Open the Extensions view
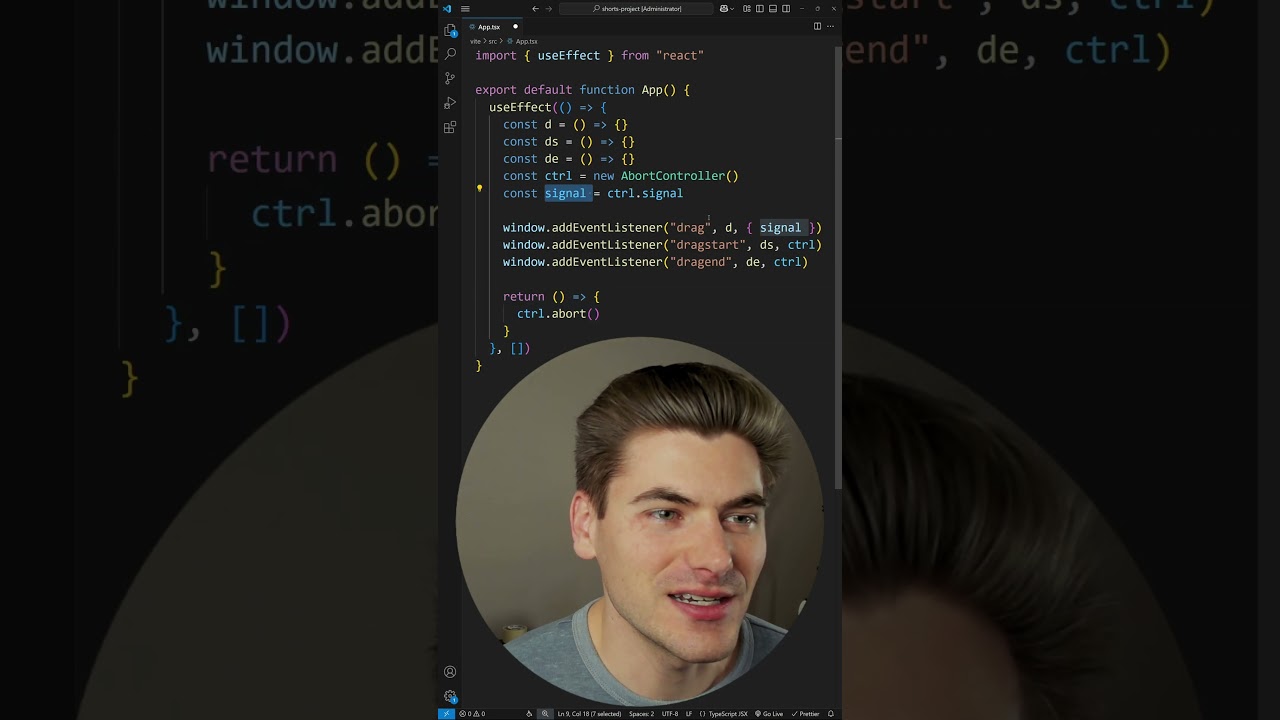 coord(450,127)
